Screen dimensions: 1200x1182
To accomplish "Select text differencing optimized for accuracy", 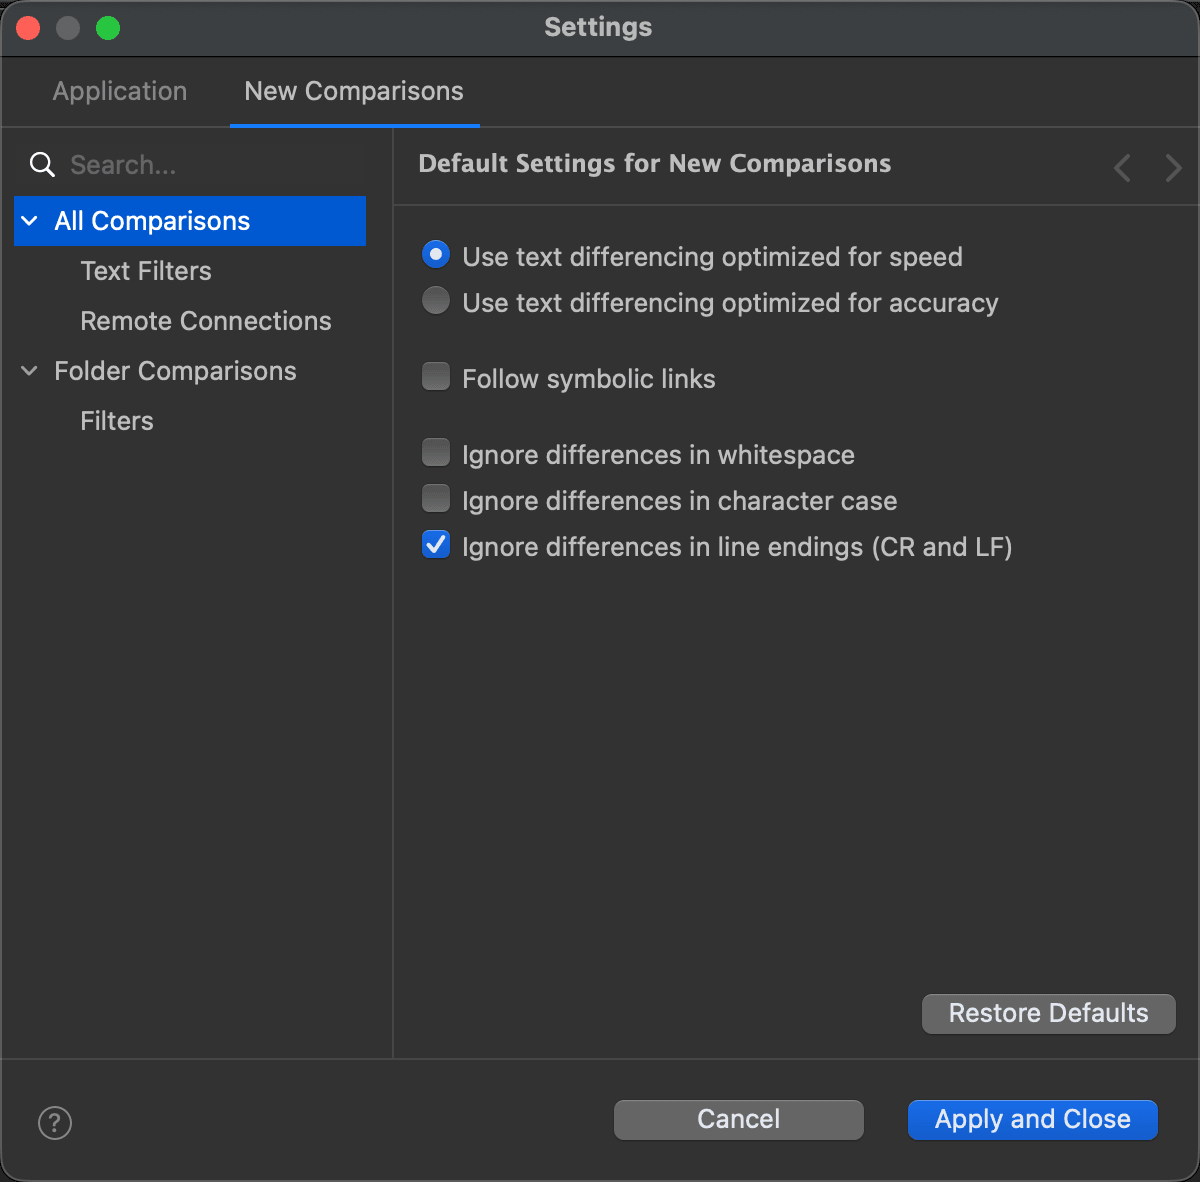I will [436, 301].
